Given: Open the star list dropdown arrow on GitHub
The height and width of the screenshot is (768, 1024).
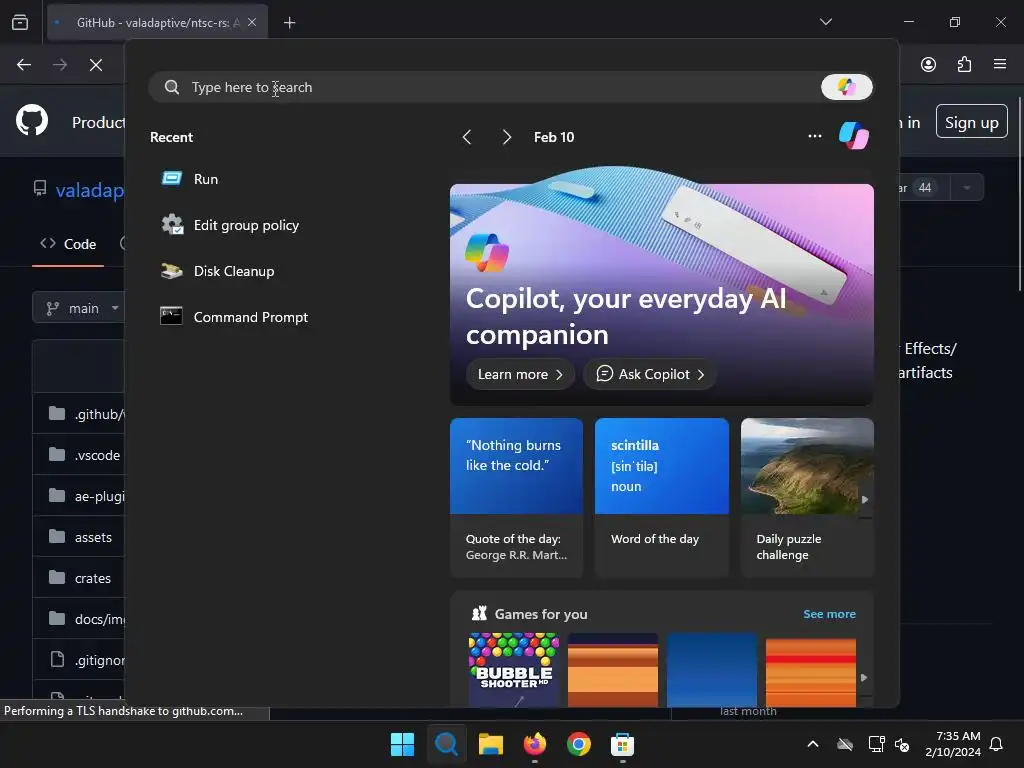Looking at the screenshot, I should click(x=967, y=188).
